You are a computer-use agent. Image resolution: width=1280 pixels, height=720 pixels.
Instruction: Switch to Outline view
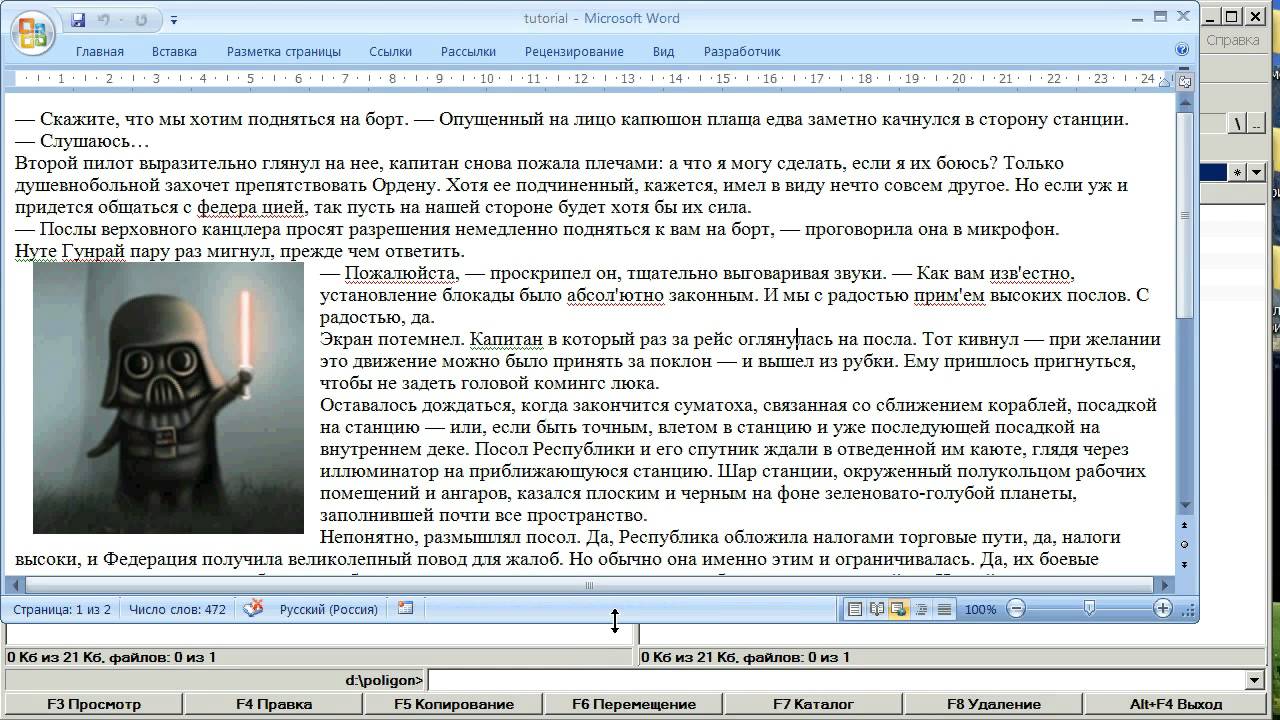pos(921,608)
